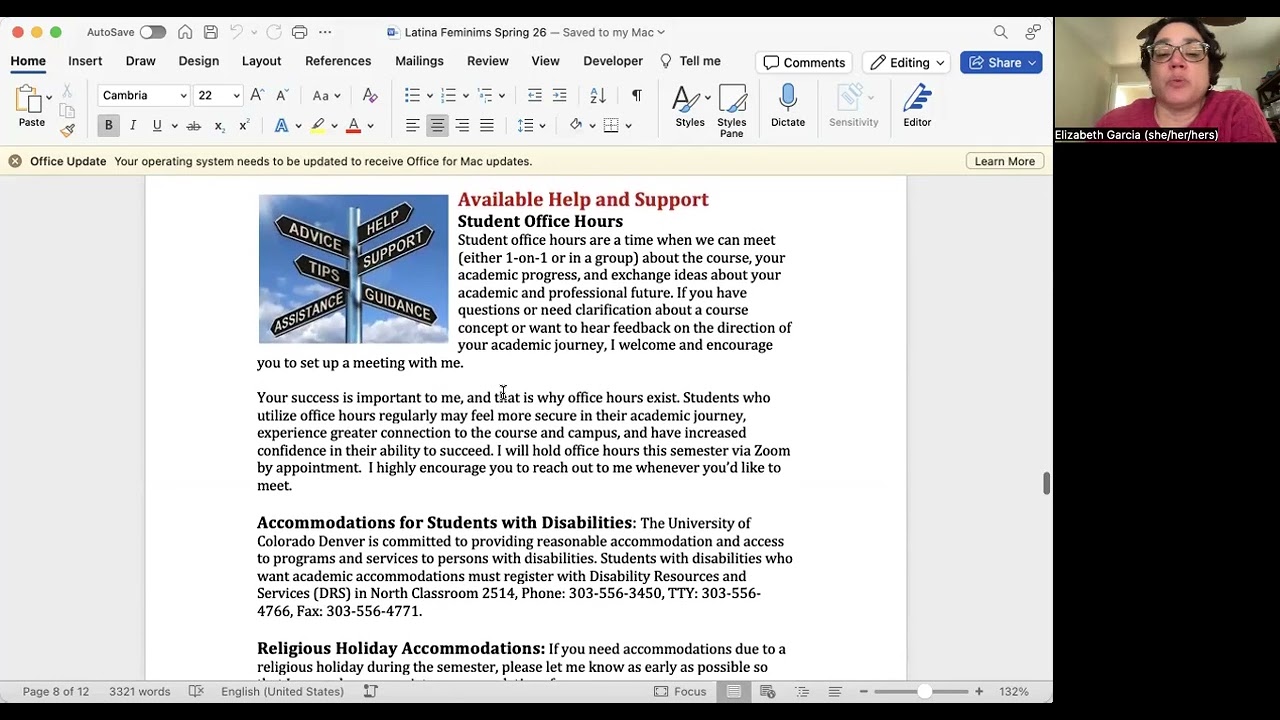Go to the References tab

(x=338, y=61)
